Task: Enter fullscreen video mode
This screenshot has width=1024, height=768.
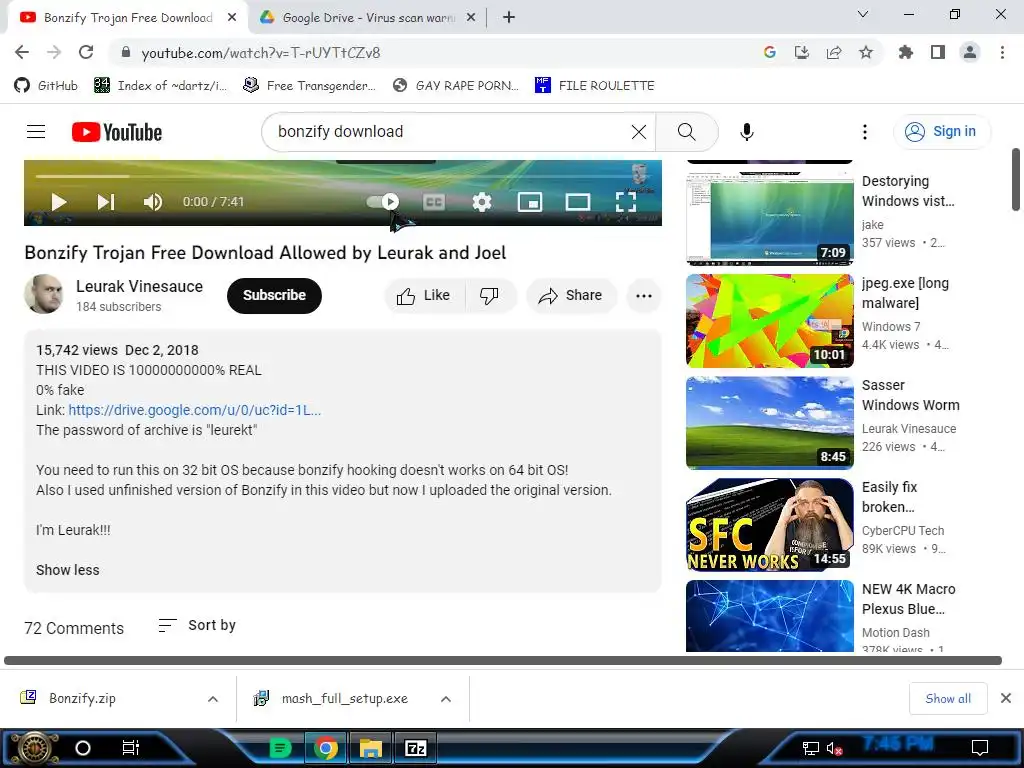Action: [626, 202]
